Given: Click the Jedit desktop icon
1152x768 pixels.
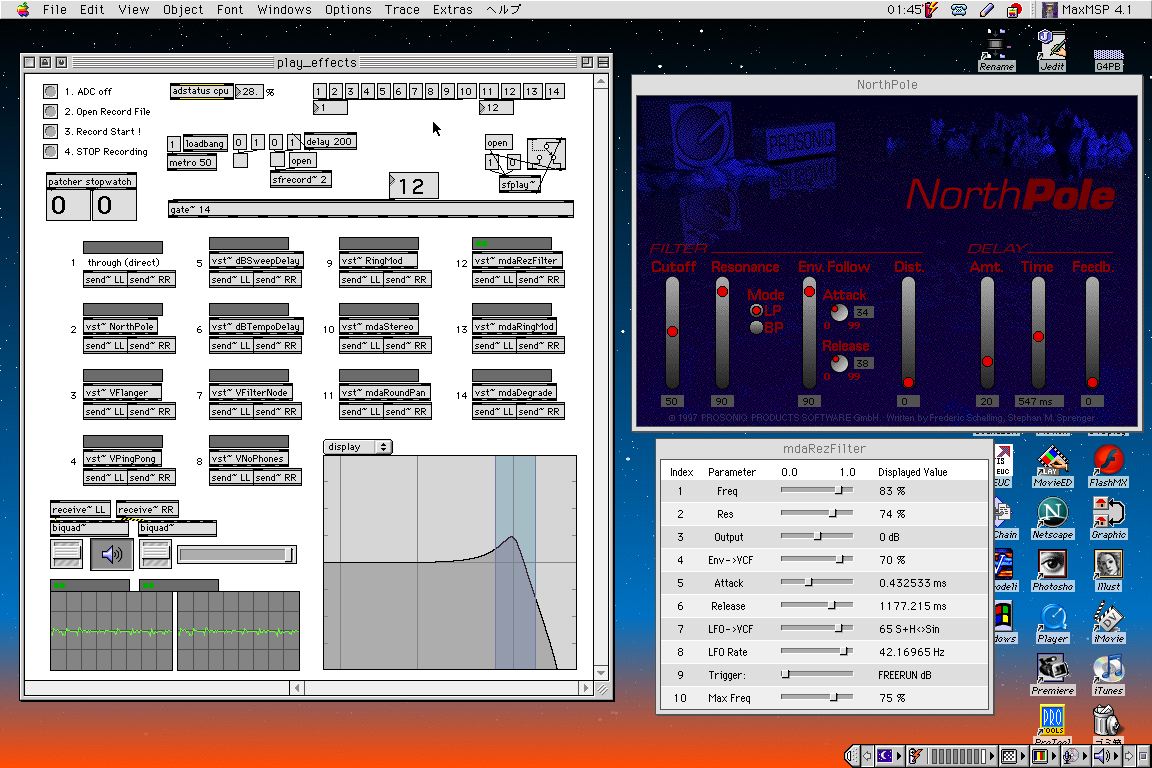Looking at the screenshot, I should pyautogui.click(x=1052, y=47).
